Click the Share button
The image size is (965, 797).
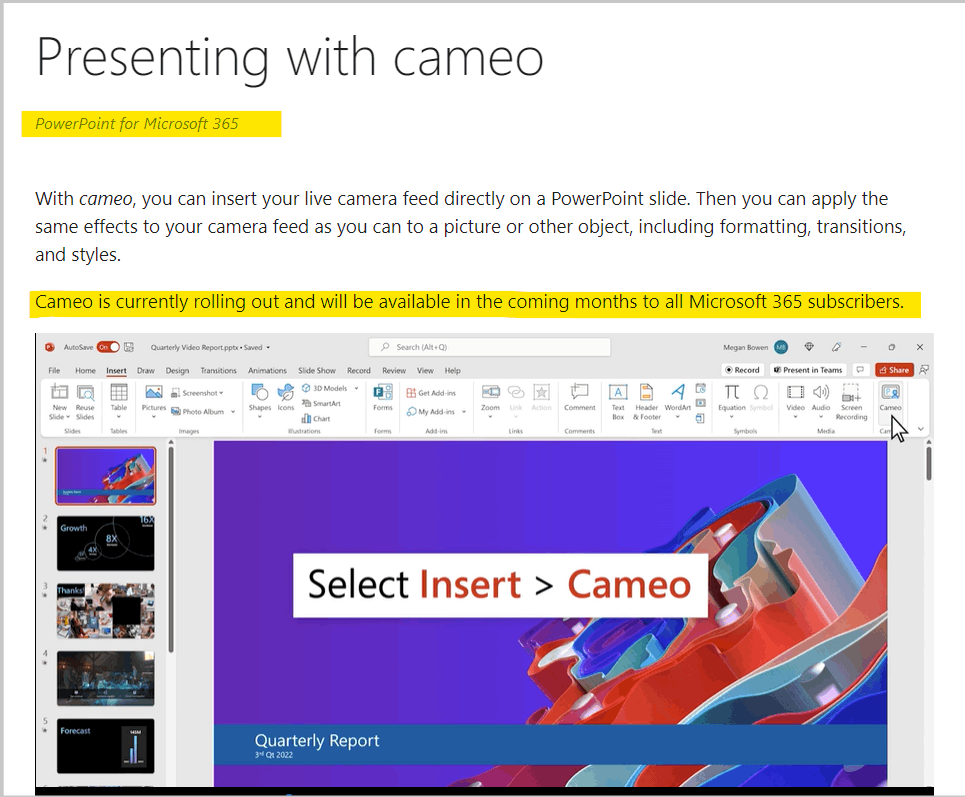pyautogui.click(x=894, y=369)
